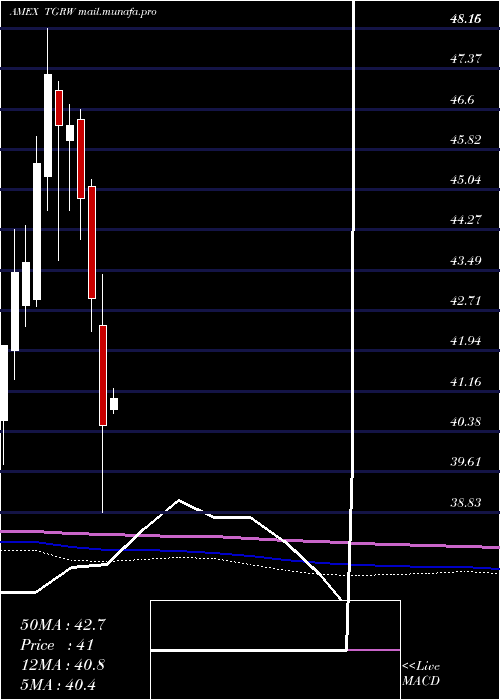The width and height of the screenshot is (500, 700).
Task: Click the 47.37 price axis label
Action: click(x=466, y=59)
